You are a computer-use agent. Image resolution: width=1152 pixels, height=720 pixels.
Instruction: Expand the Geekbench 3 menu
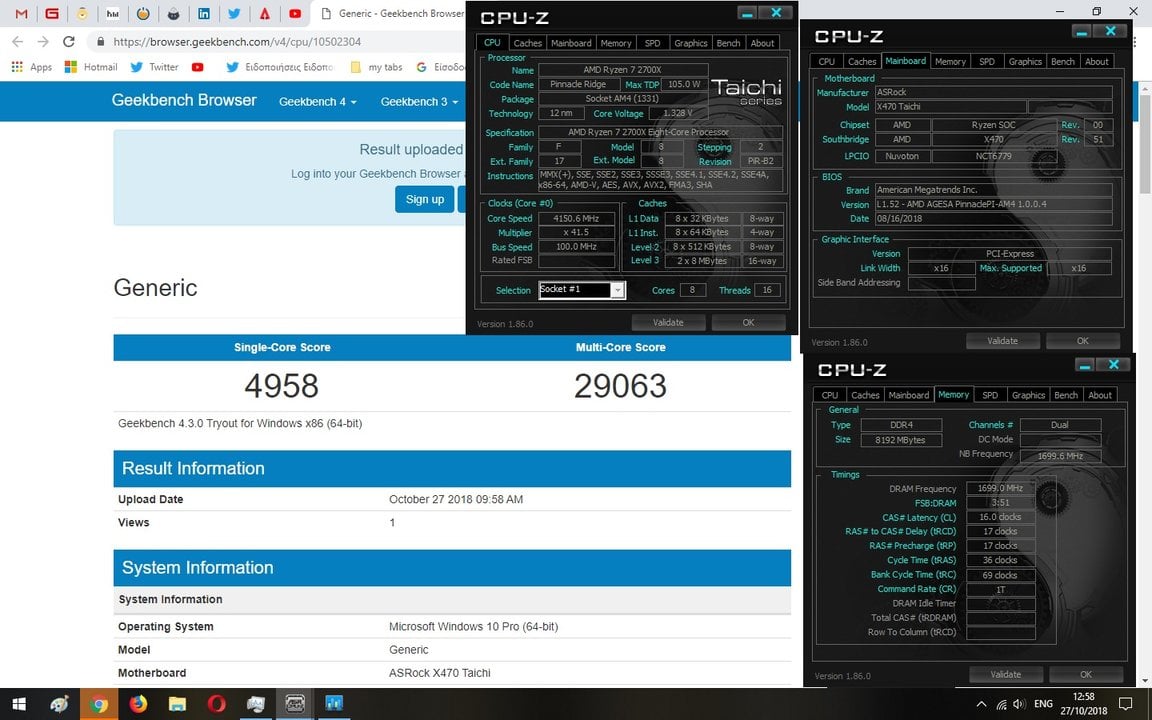(x=419, y=101)
